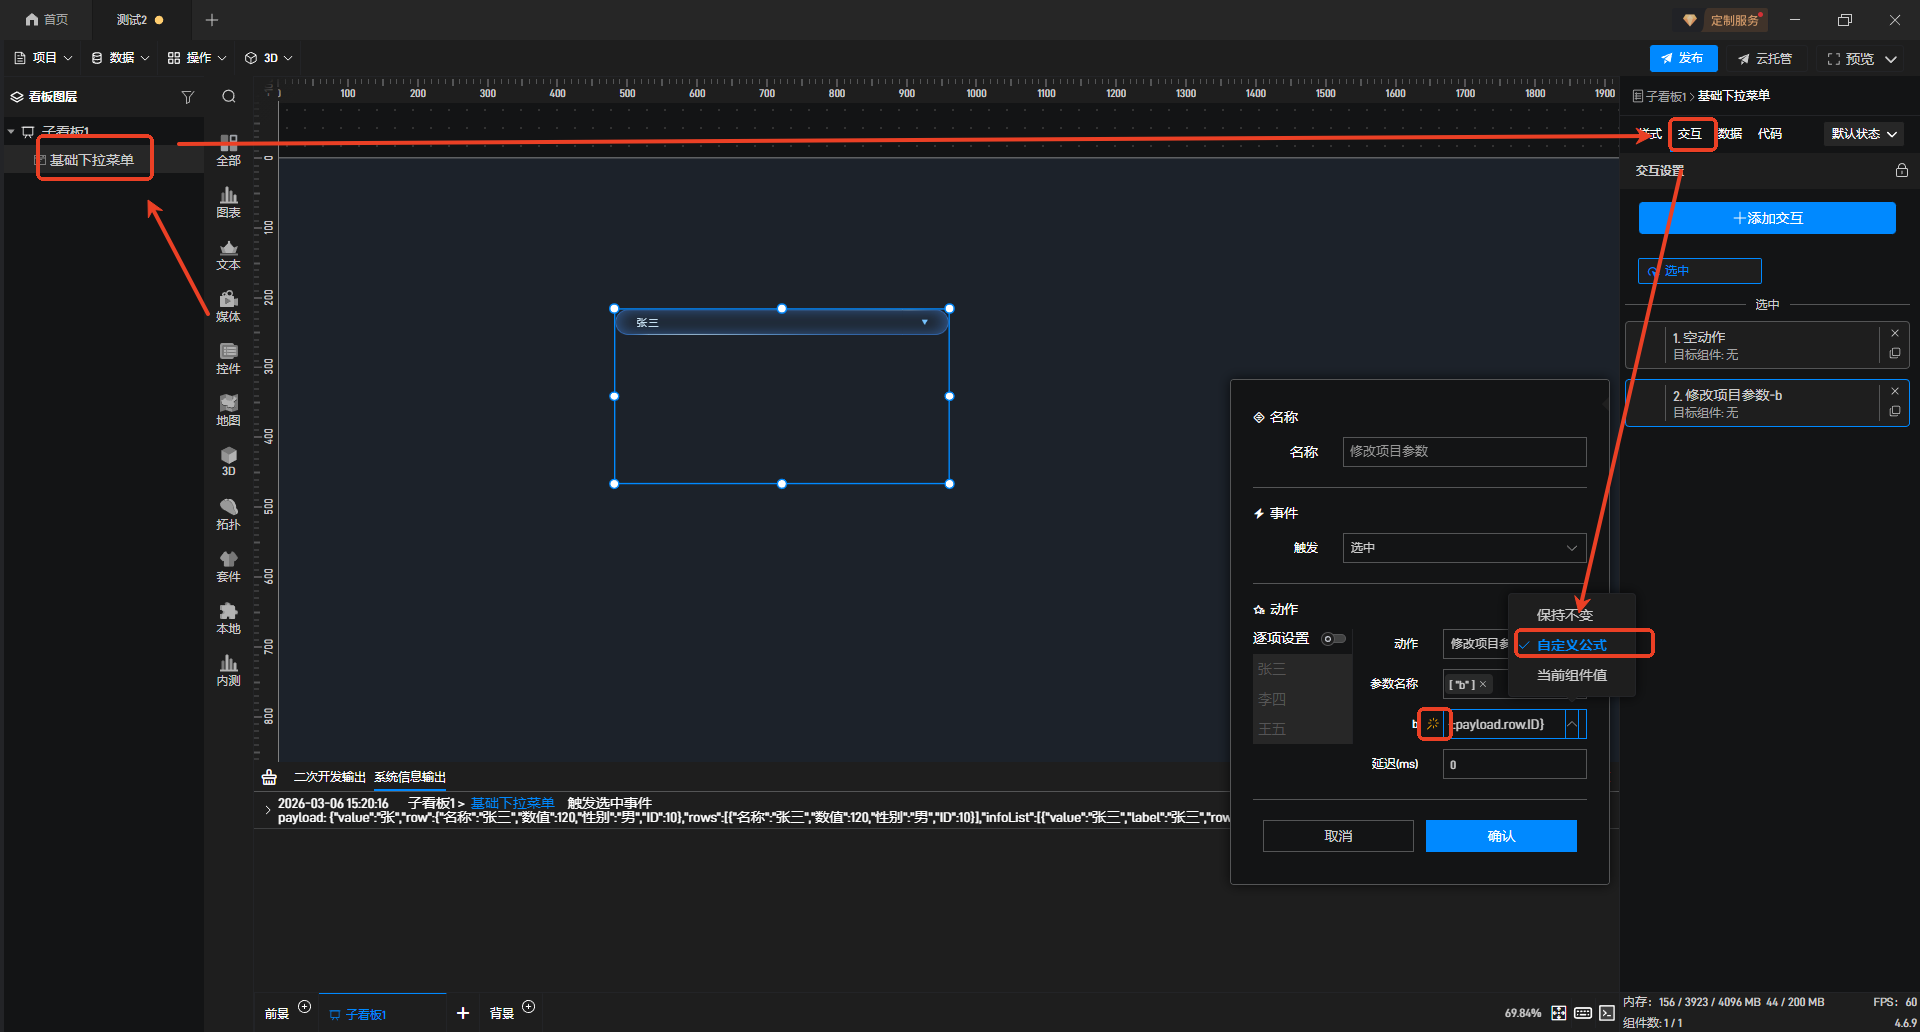Open the 项目 menu
This screenshot has width=1920, height=1032.
pyautogui.click(x=44, y=58)
